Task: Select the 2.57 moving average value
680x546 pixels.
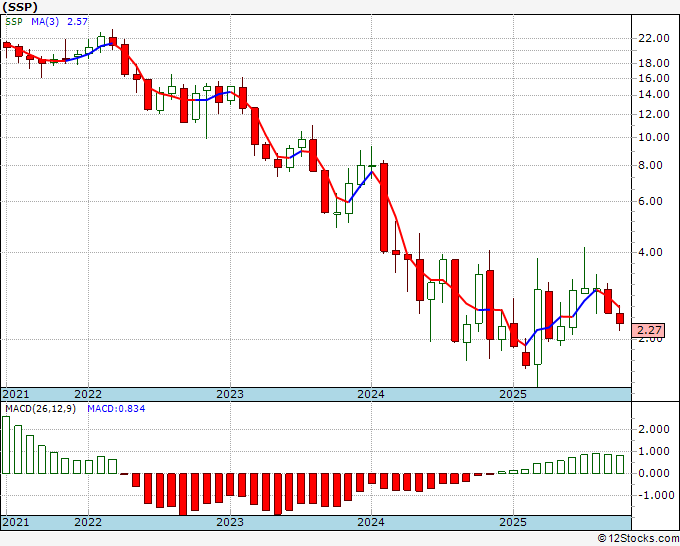Action: (77, 22)
